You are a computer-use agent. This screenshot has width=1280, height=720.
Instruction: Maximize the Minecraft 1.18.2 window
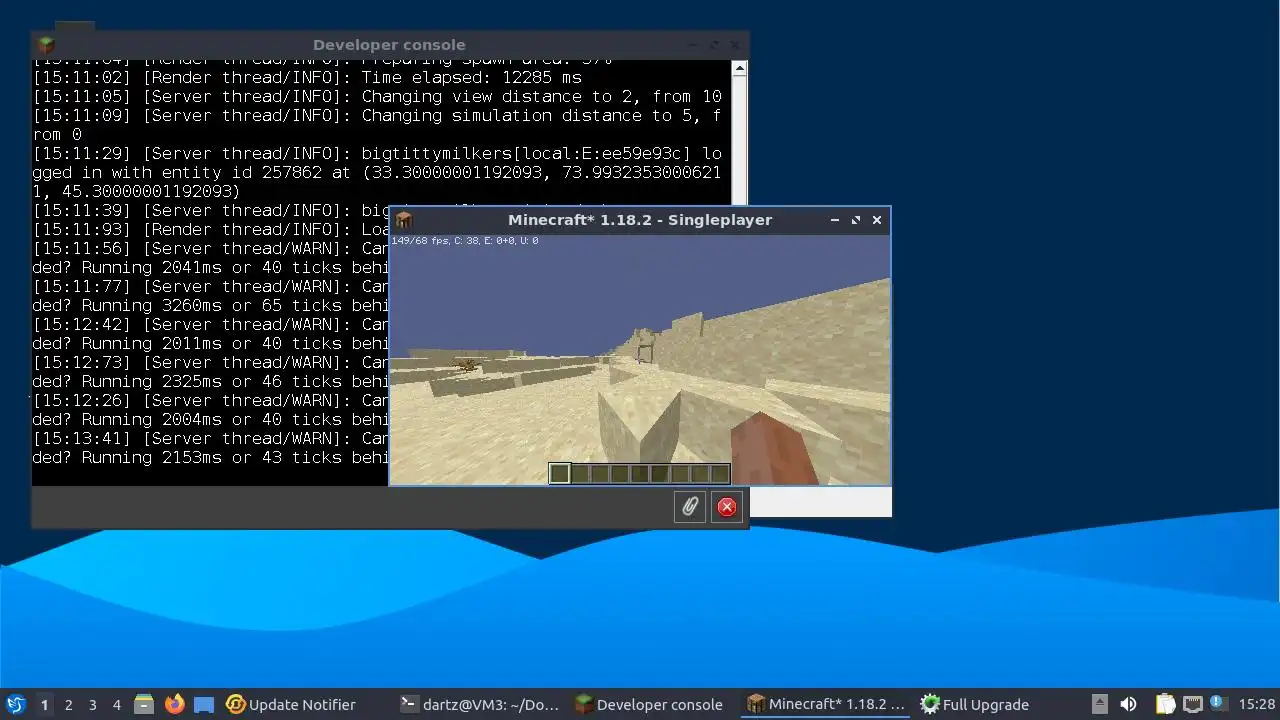click(856, 220)
